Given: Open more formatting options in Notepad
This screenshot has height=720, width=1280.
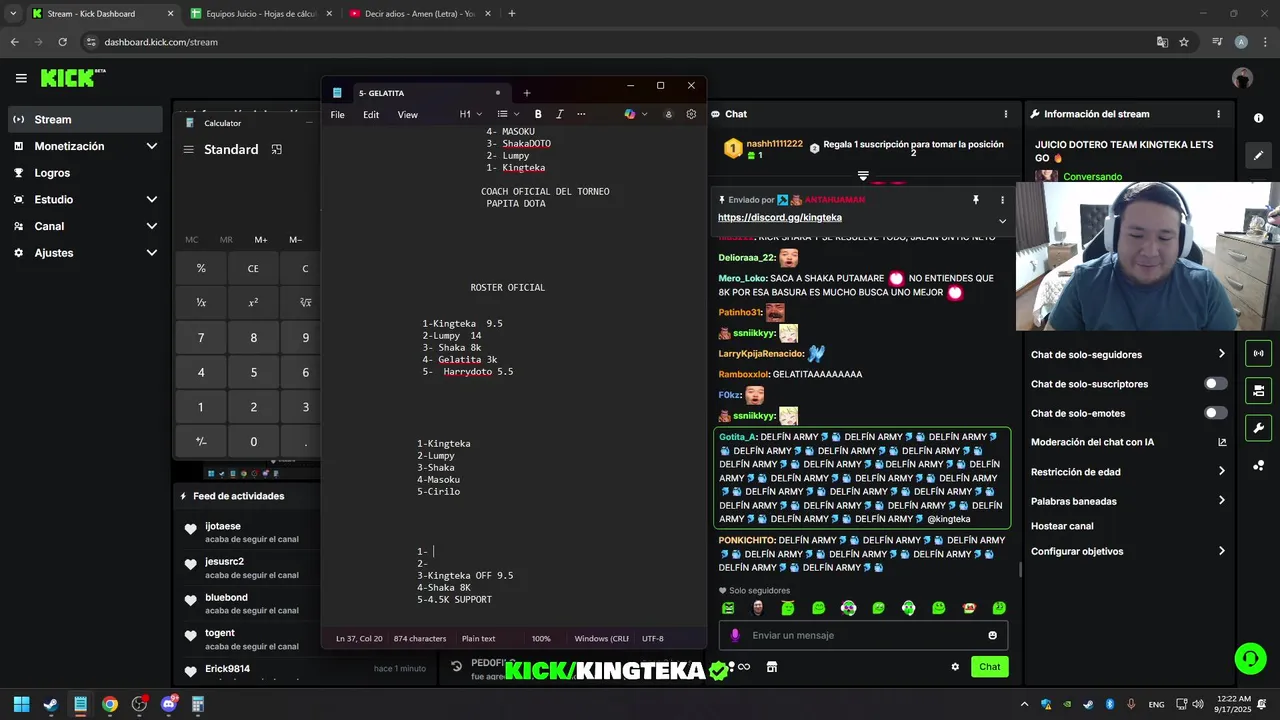Looking at the screenshot, I should pos(581,114).
